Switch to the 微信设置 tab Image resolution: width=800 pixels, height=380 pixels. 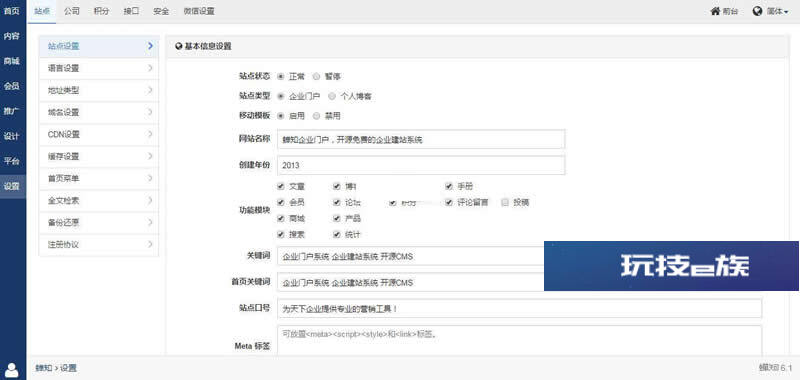[199, 11]
